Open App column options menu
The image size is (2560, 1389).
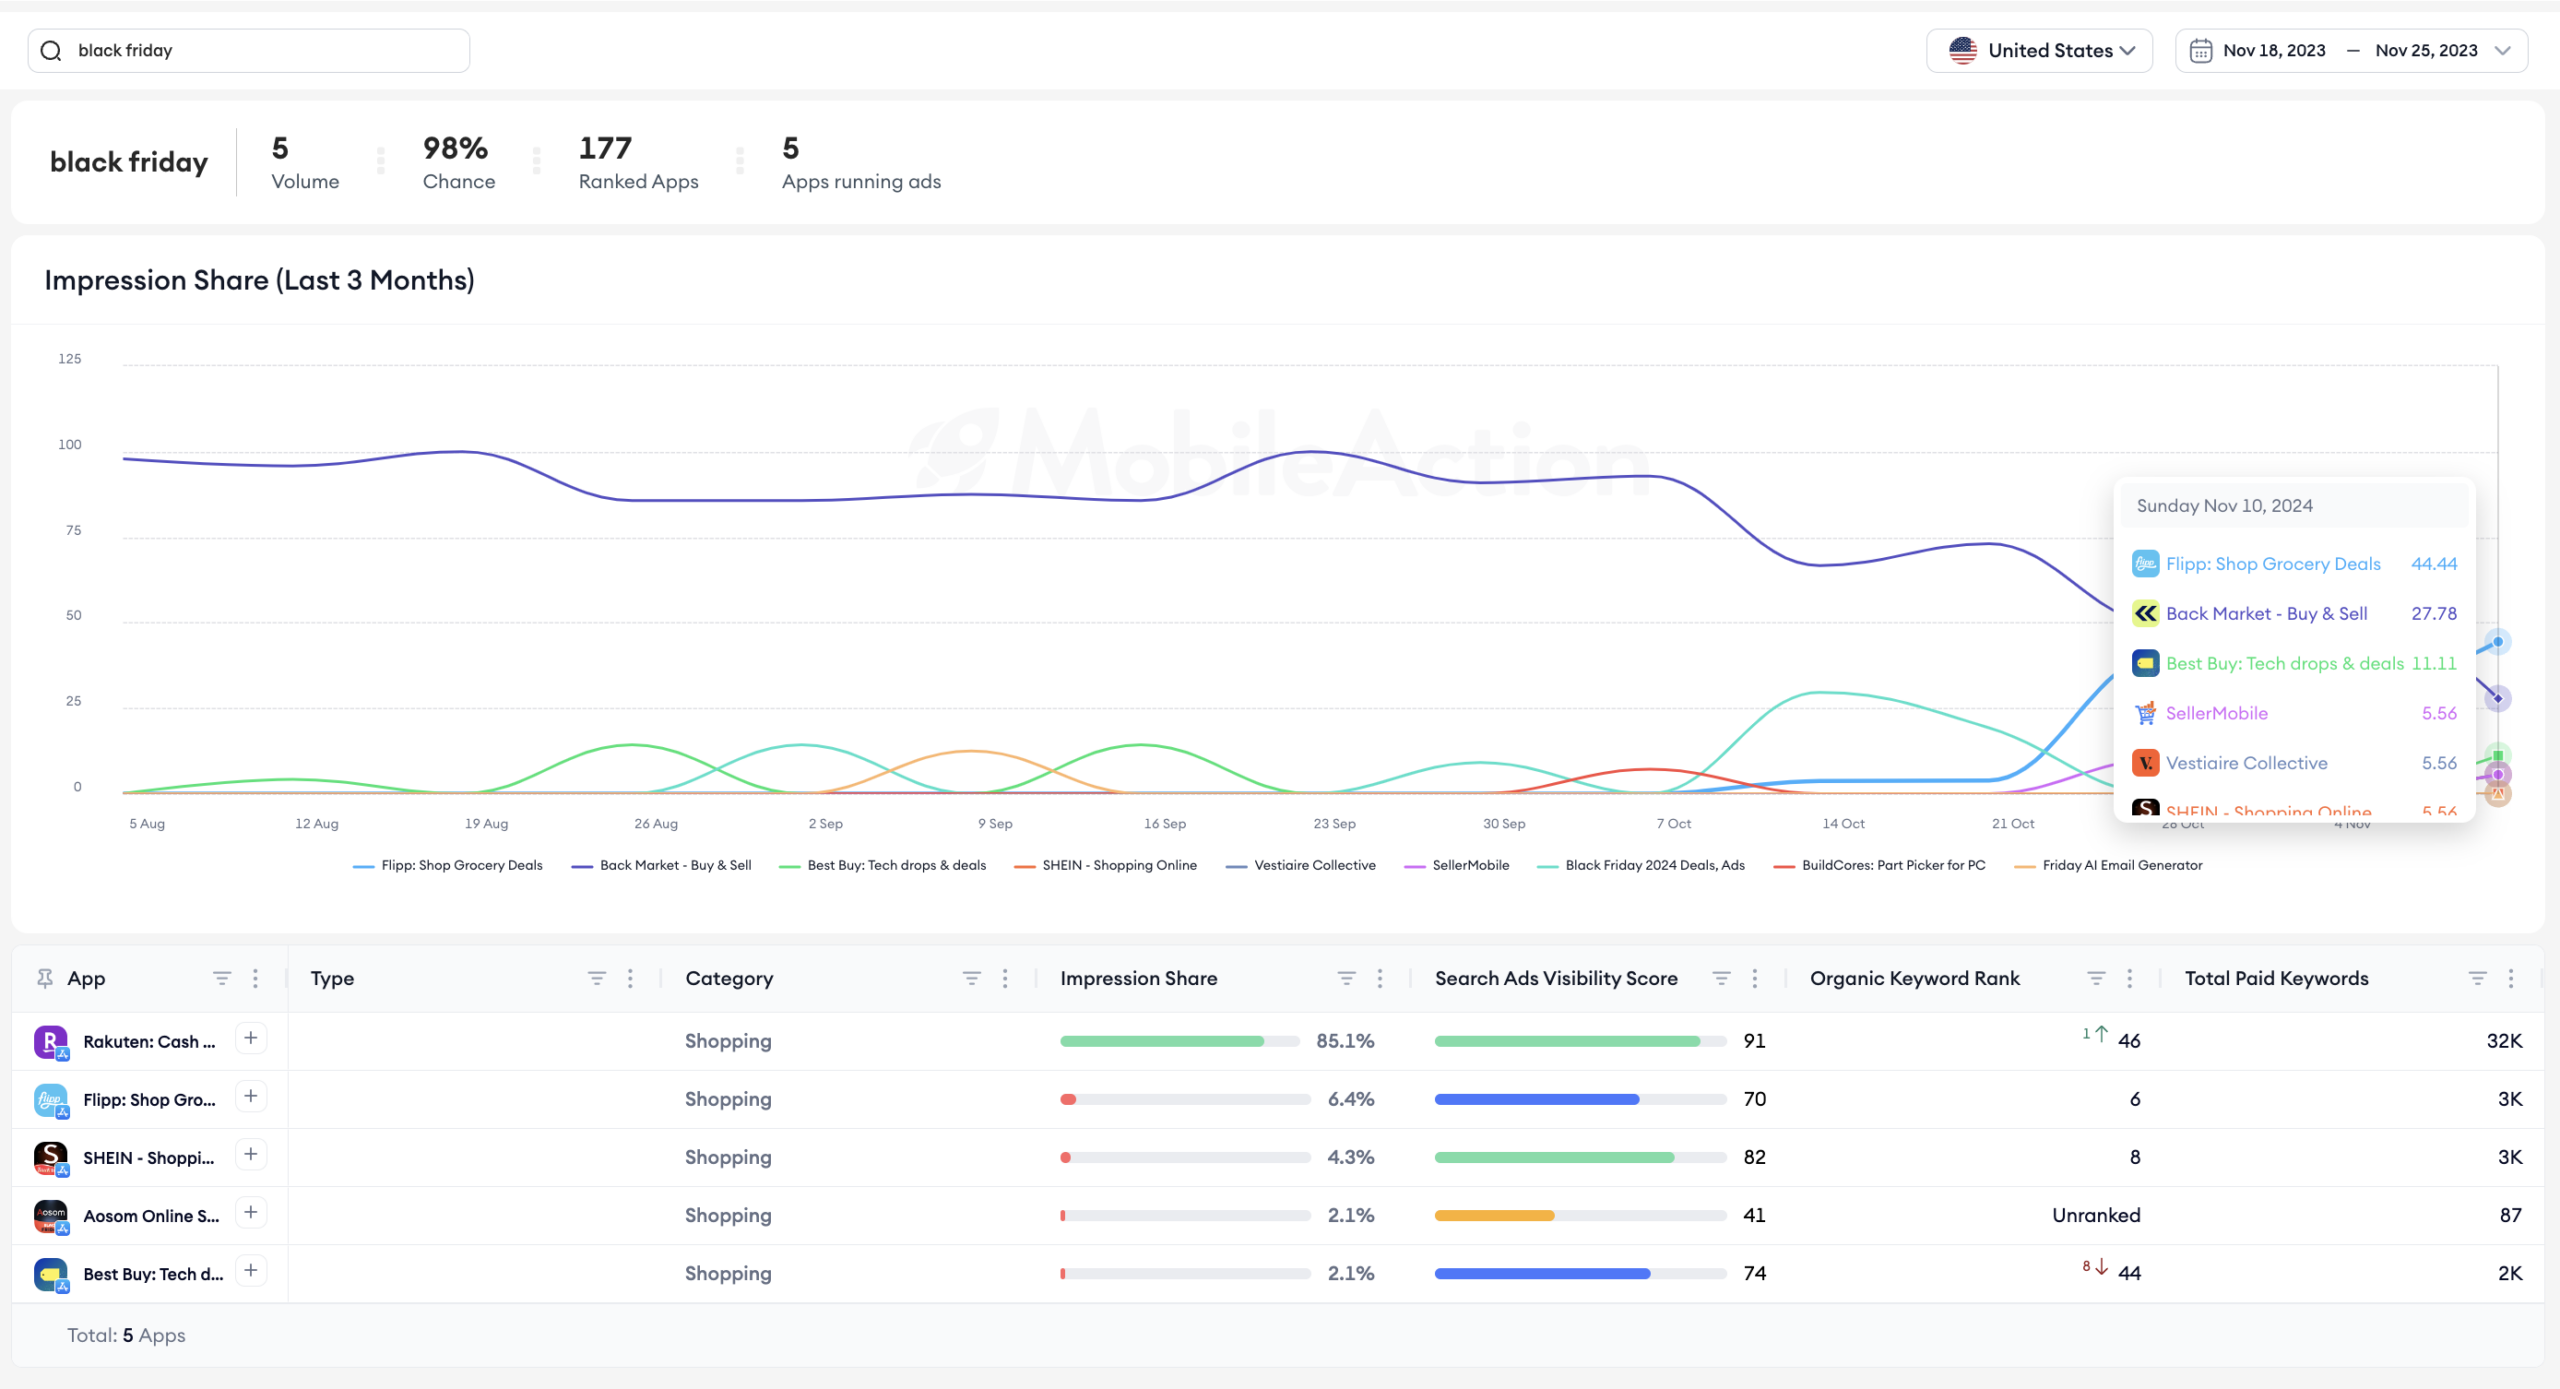tap(256, 978)
